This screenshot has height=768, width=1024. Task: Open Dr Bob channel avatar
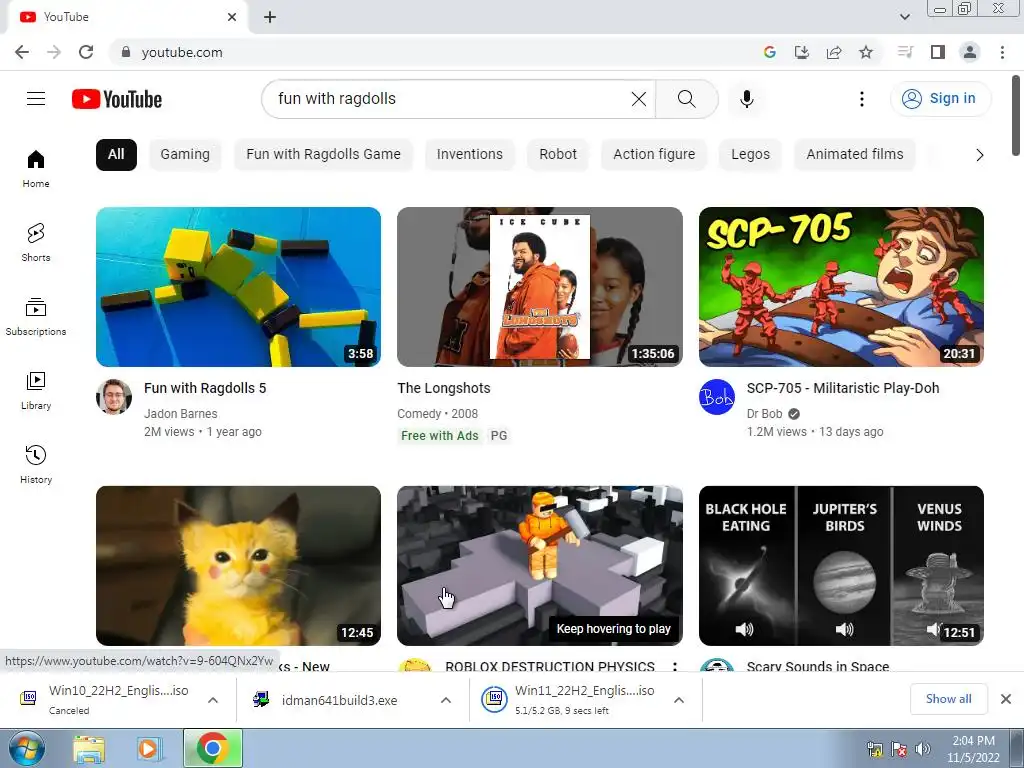[x=716, y=396]
